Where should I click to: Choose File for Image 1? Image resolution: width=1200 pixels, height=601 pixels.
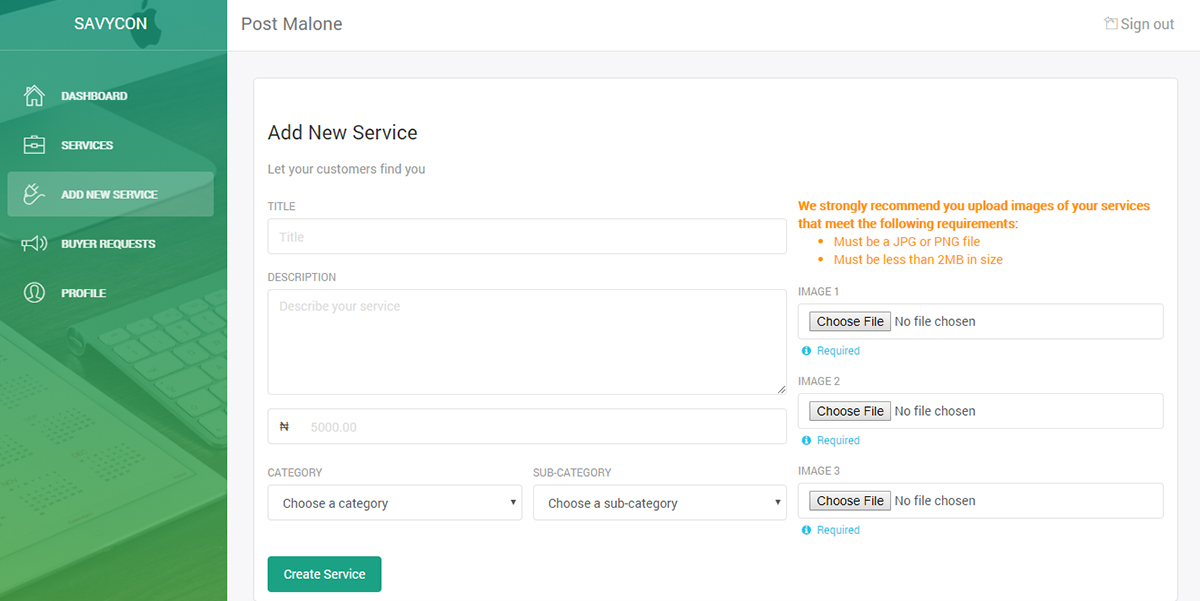pyautogui.click(x=850, y=322)
